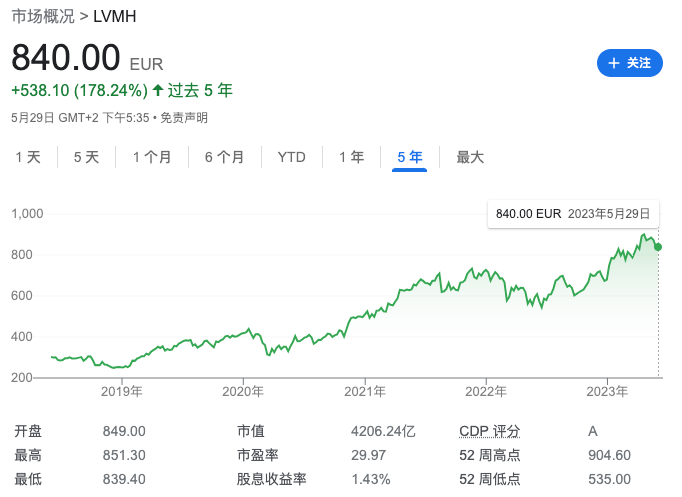The height and width of the screenshot is (497, 682).
Task: Click the plus 关注 follow button
Action: [629, 63]
